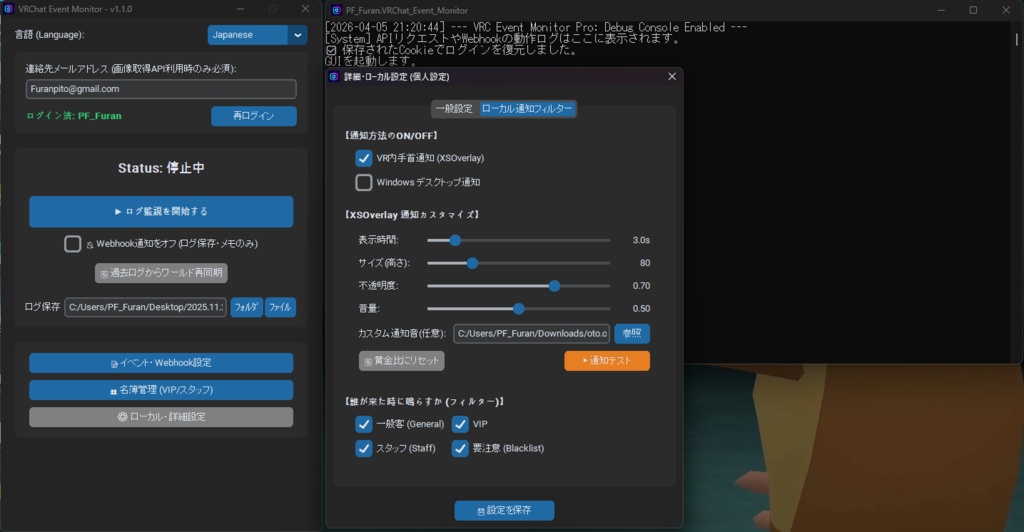The height and width of the screenshot is (532, 1024).
Task: Minimize the VRChat Event Monitor window
Action: (x=240, y=9)
